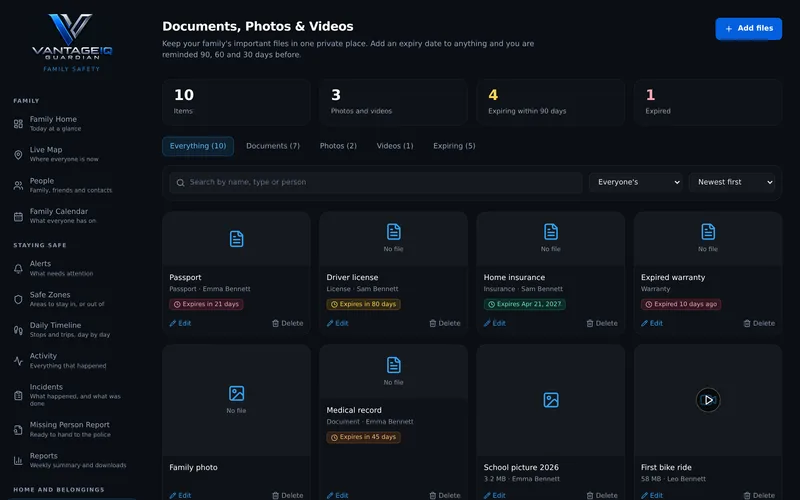Open the Everyone's filter dropdown

pos(636,182)
